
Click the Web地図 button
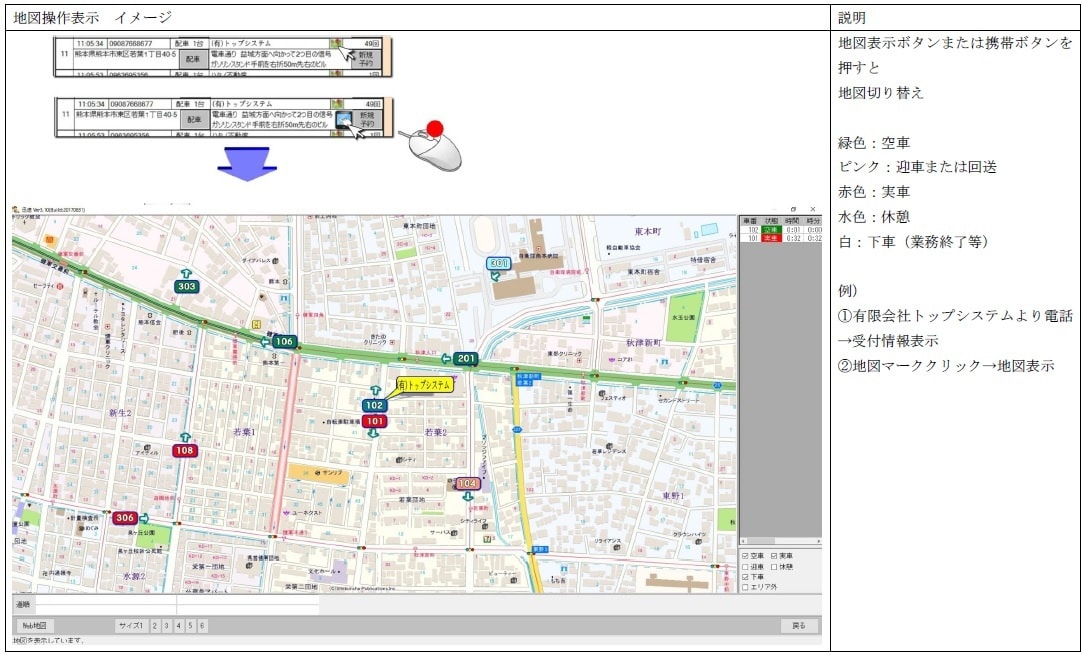tap(33, 626)
